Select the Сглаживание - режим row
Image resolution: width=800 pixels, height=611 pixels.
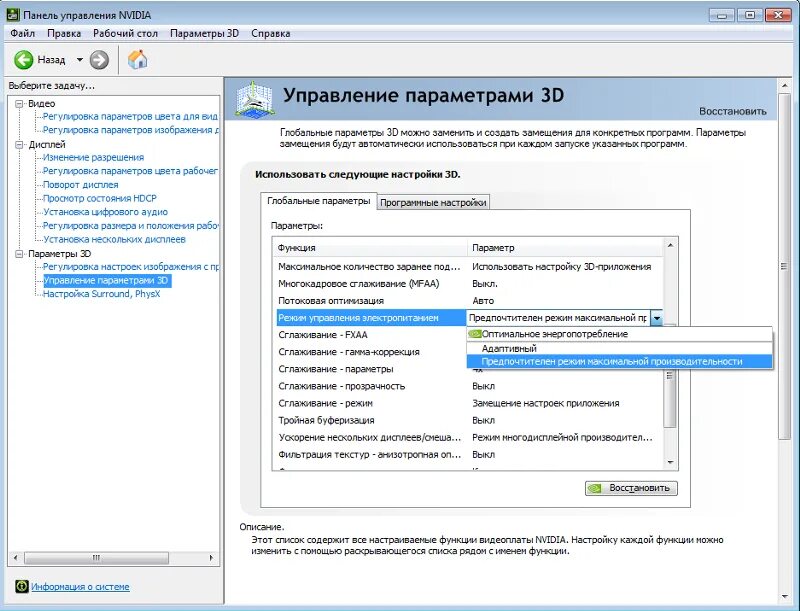pos(469,403)
